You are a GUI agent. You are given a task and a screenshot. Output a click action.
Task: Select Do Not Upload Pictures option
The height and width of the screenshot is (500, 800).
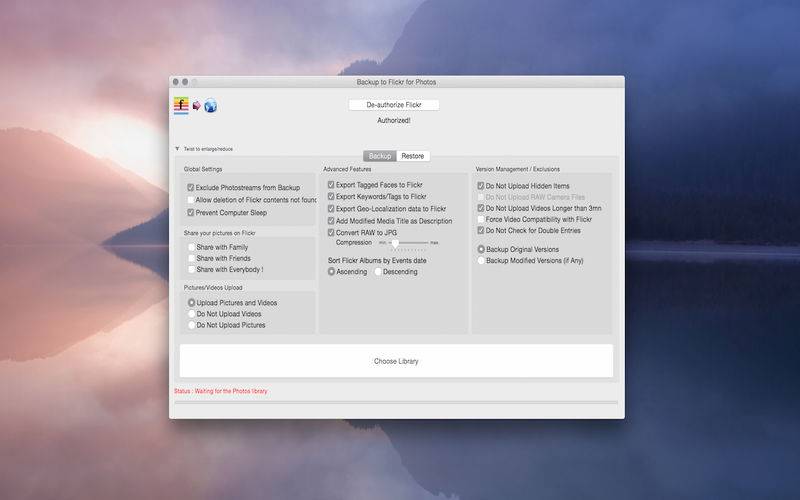pos(192,325)
